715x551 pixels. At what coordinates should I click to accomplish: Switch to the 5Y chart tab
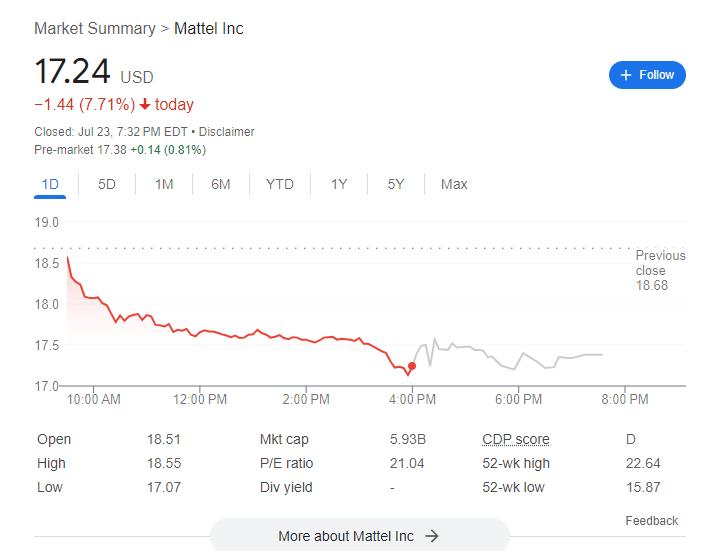(396, 184)
